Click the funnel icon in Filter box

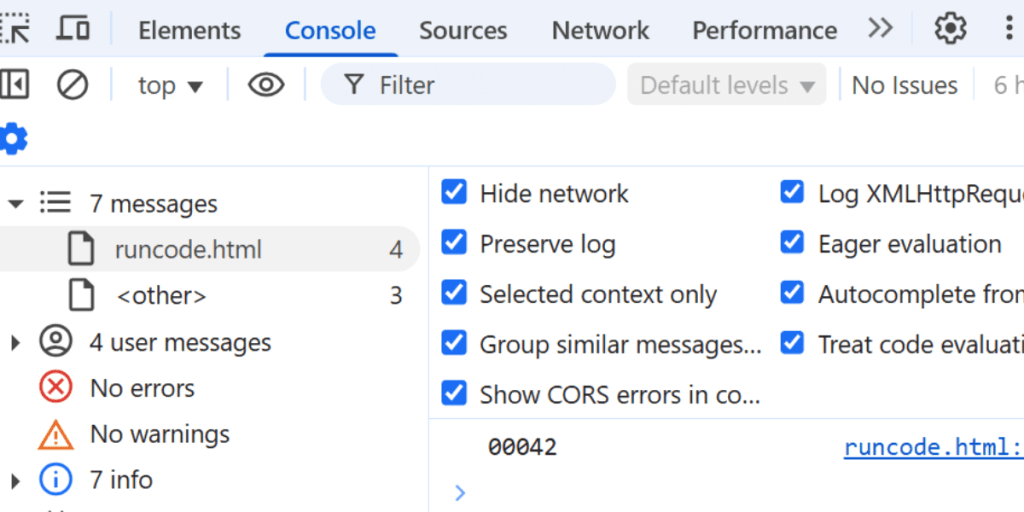(x=353, y=85)
